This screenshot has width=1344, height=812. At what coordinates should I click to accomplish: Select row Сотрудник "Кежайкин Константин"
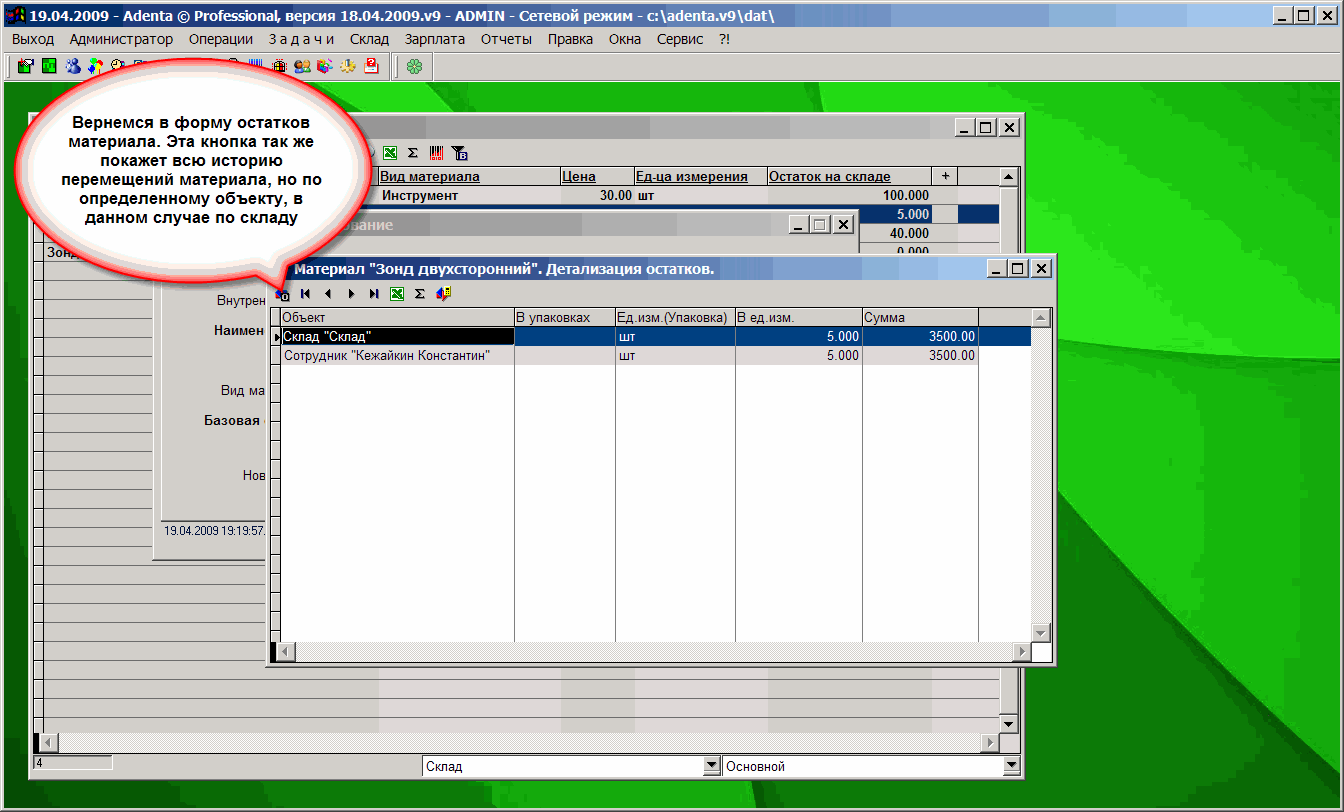[x=397, y=355]
